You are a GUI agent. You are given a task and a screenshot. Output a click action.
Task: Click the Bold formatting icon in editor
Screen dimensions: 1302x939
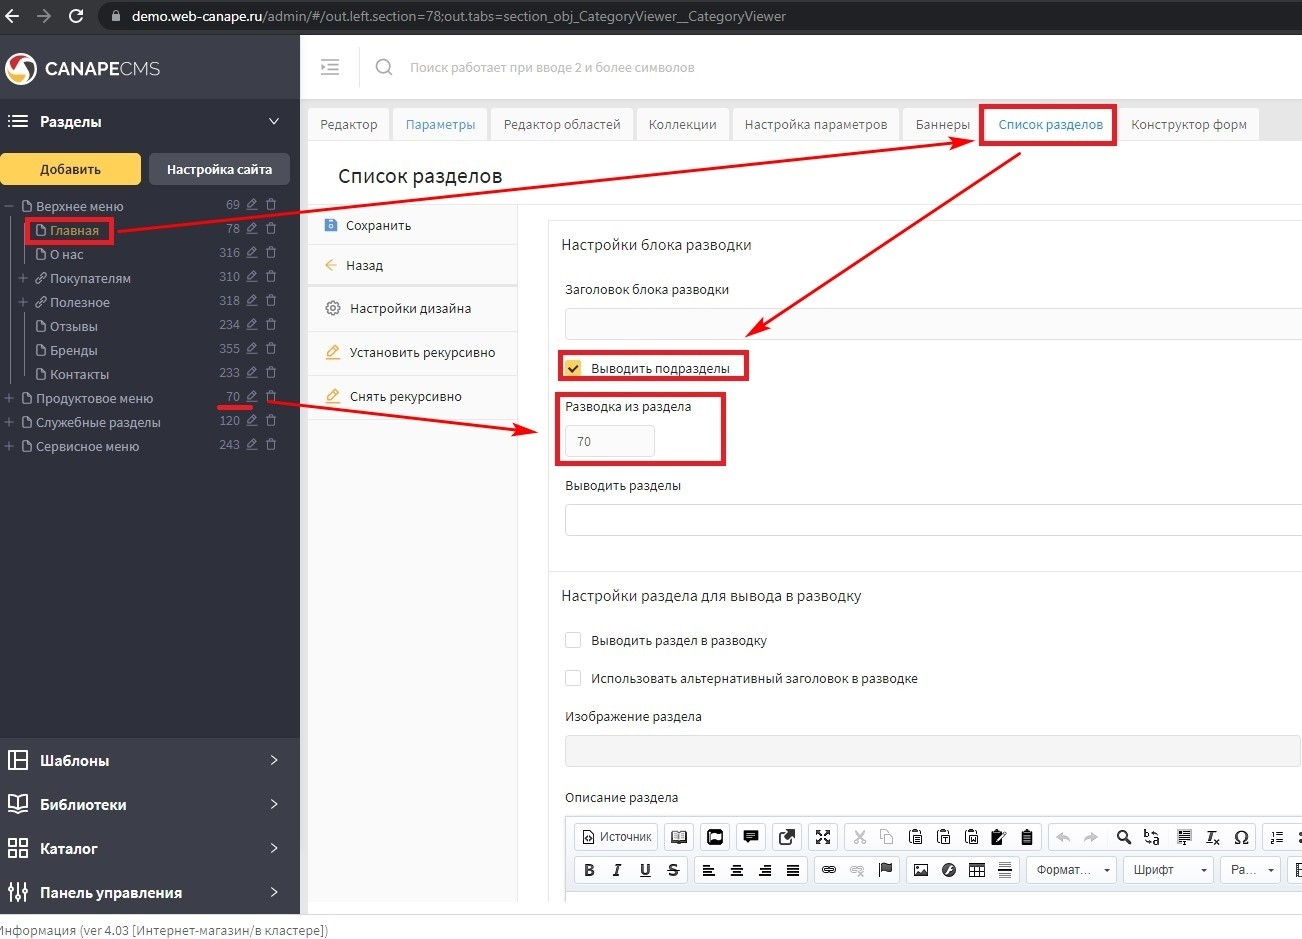[589, 870]
